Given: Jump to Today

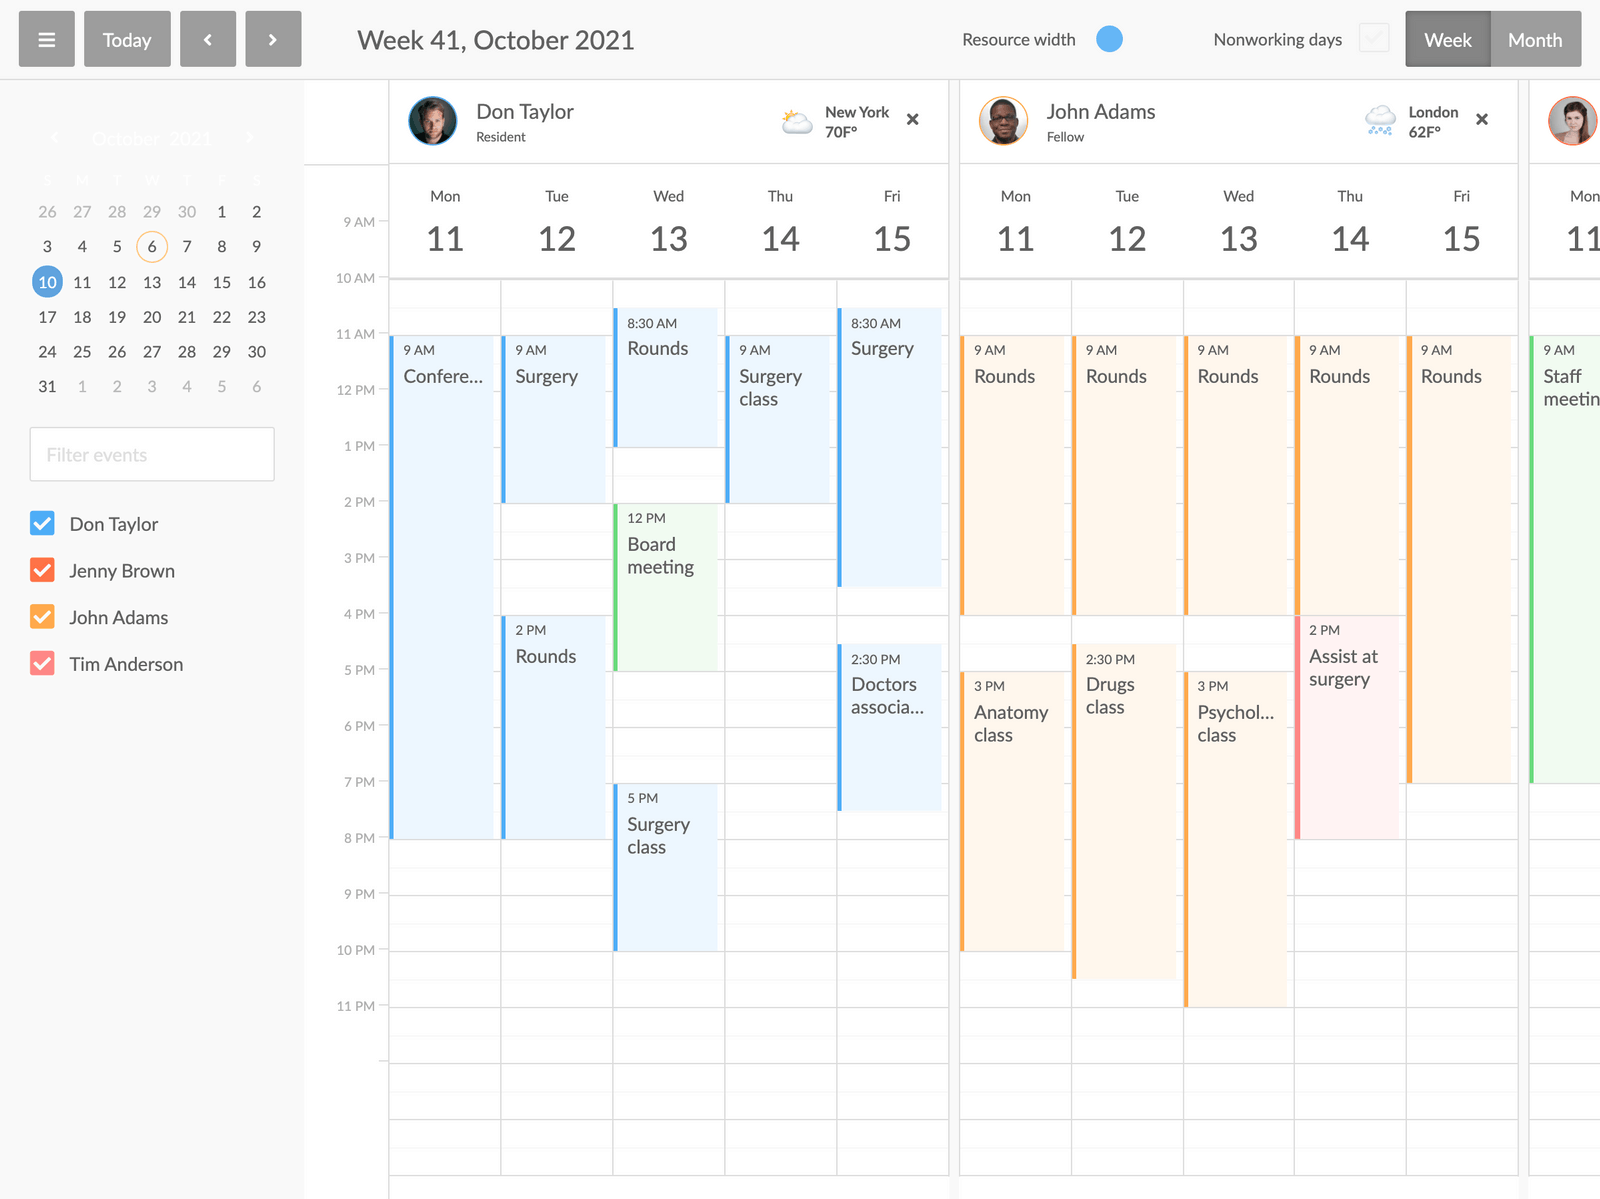Looking at the screenshot, I should pyautogui.click(x=127, y=39).
